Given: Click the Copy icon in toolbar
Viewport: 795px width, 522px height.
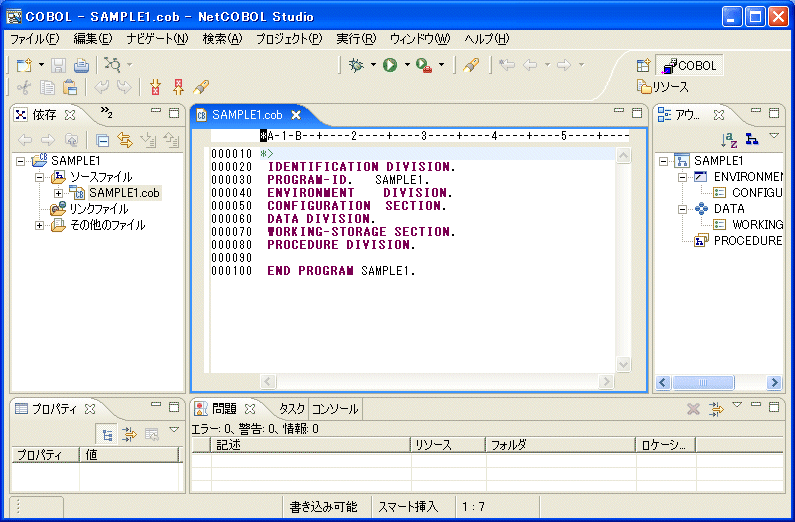Looking at the screenshot, I should [x=47, y=88].
